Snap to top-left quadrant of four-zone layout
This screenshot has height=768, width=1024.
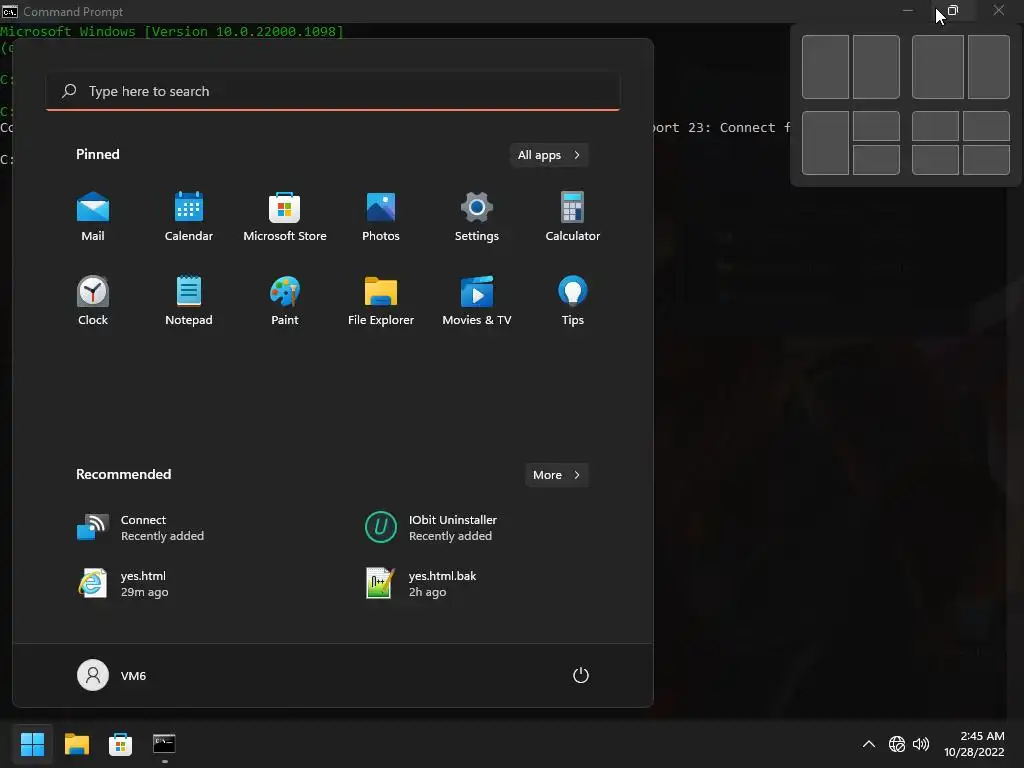[935, 126]
